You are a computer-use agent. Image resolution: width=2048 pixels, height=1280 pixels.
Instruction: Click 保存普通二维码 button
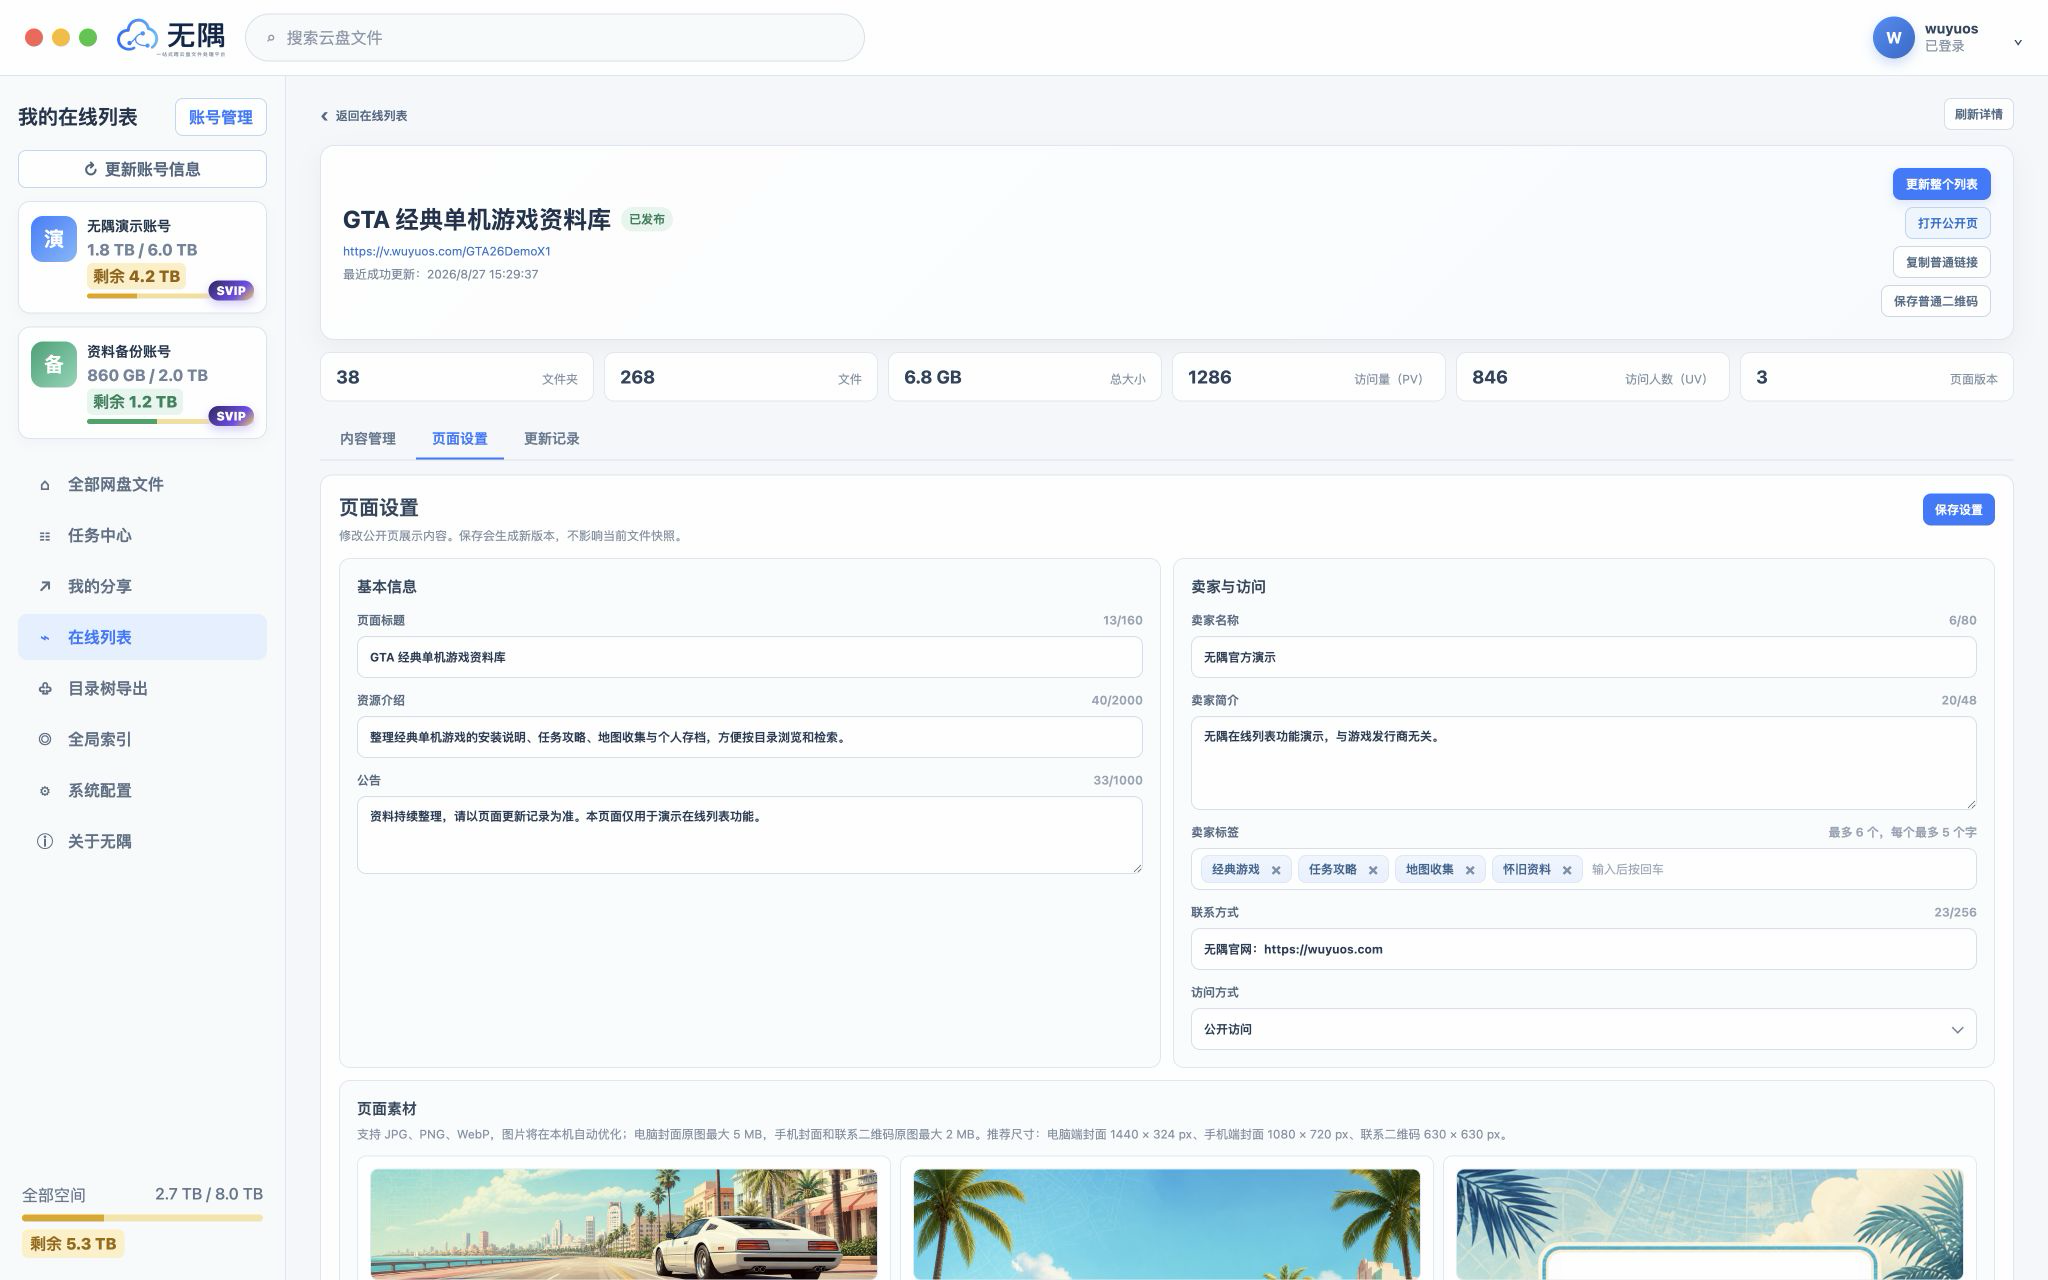1935,301
